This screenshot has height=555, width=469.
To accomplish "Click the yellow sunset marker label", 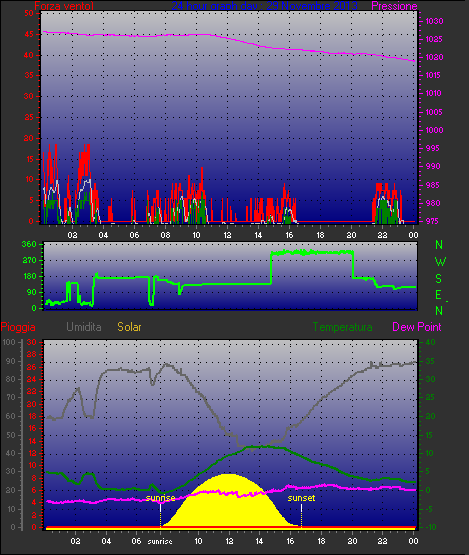I will point(301,498).
